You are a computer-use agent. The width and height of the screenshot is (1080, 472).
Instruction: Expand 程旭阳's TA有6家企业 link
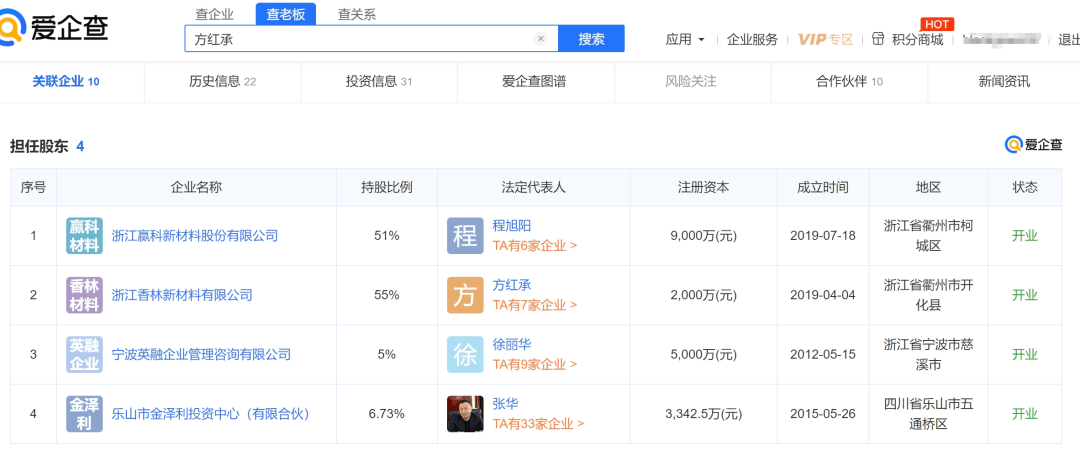pyautogui.click(x=534, y=245)
